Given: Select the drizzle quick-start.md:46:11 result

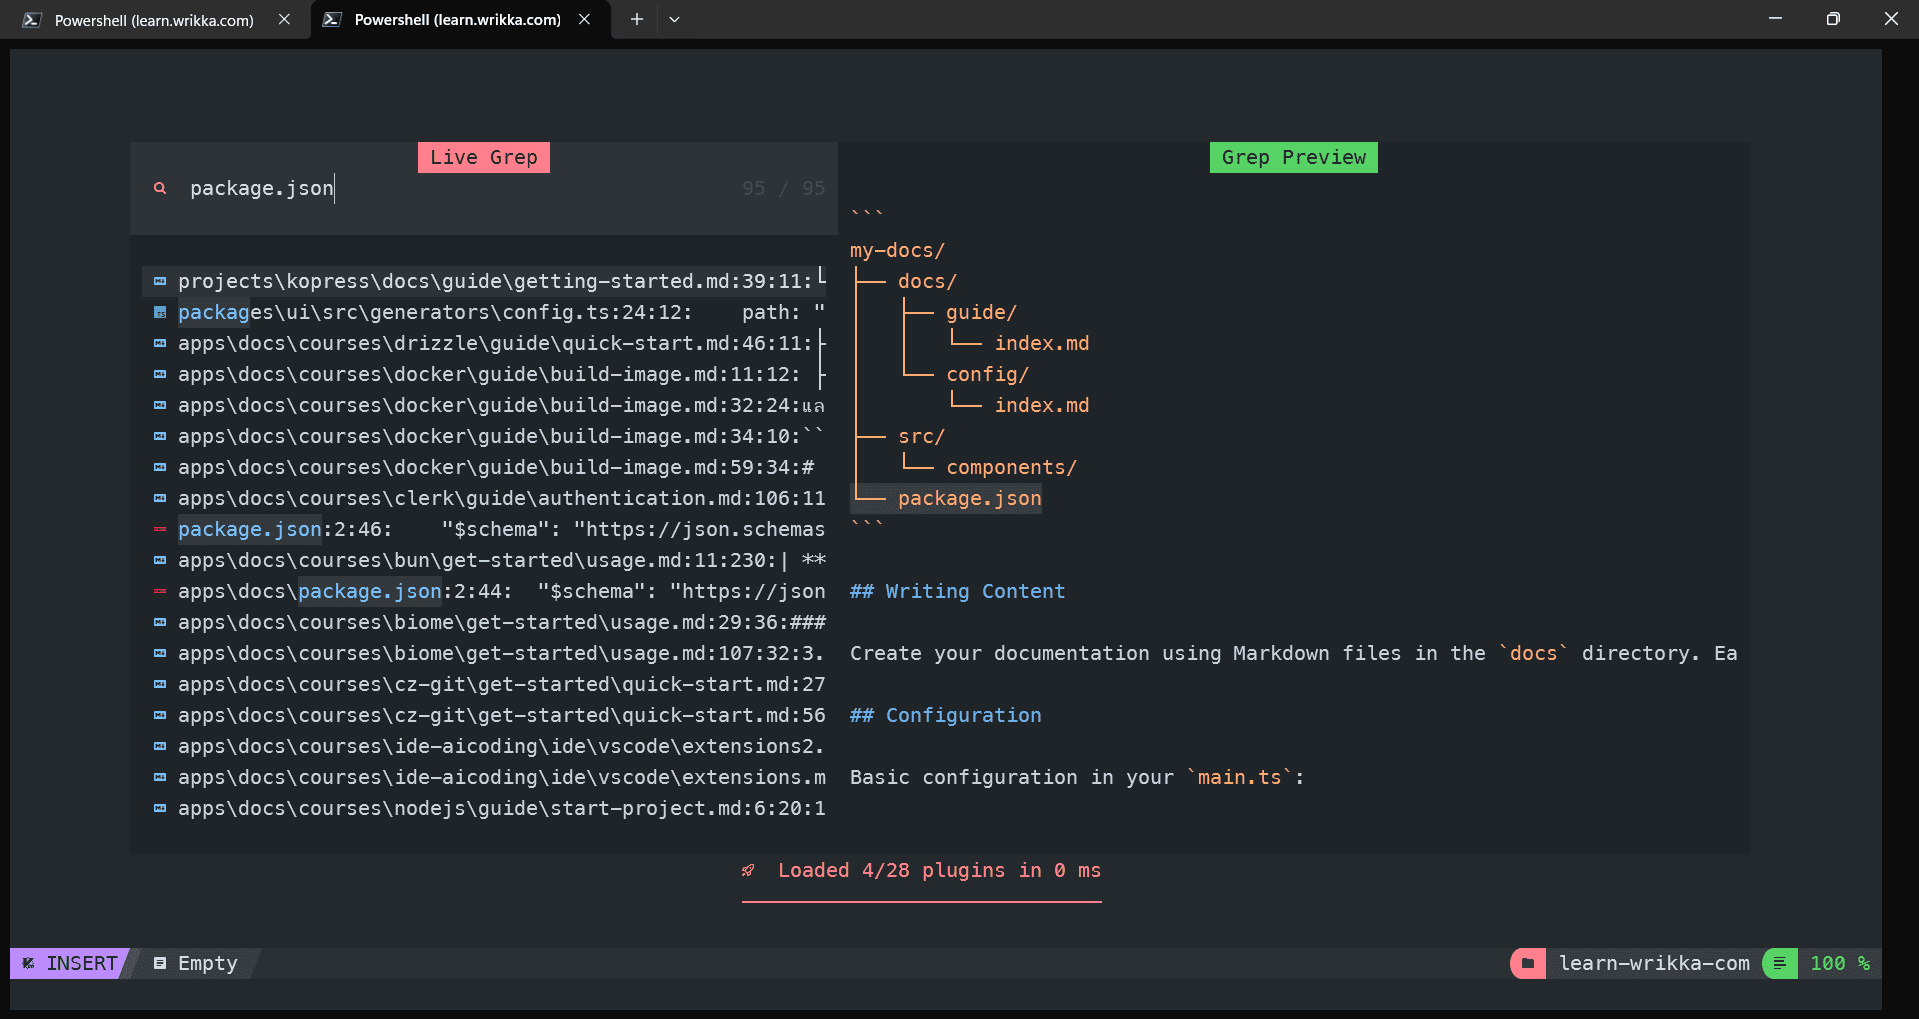Looking at the screenshot, I should coord(484,343).
